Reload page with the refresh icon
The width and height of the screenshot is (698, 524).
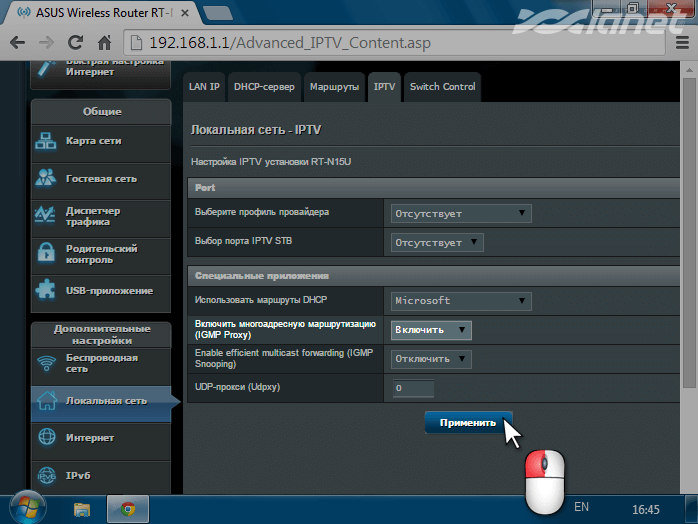(x=75, y=44)
